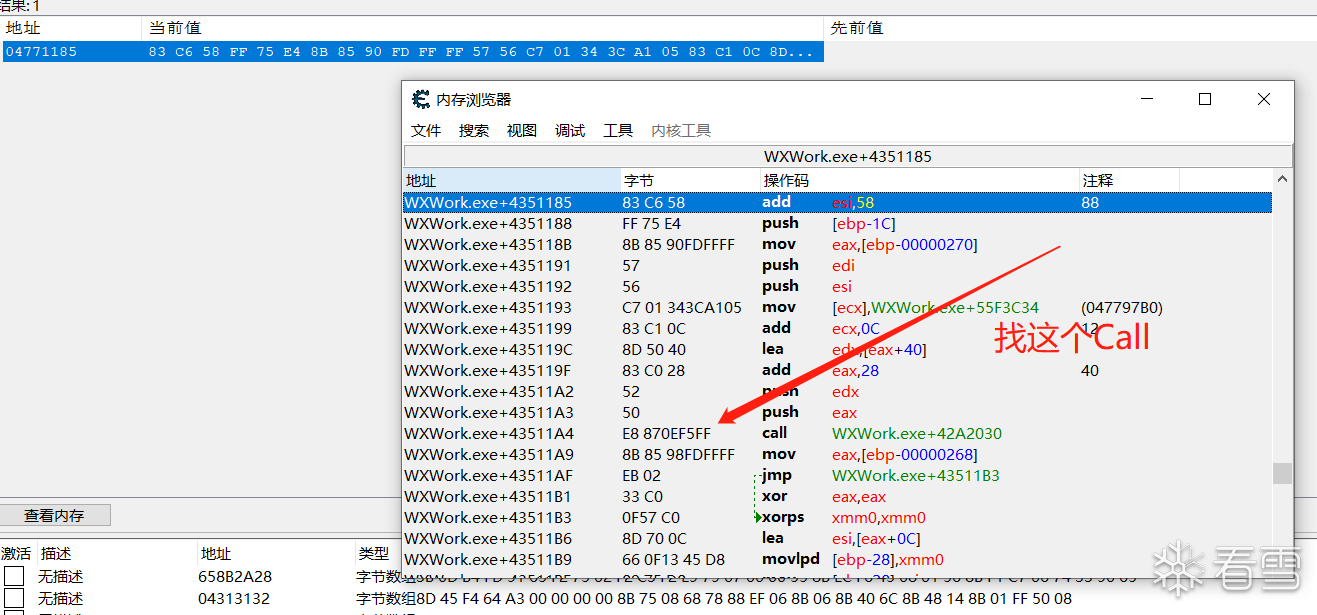
Task: Select the add ecx,0C row
Action: point(837,328)
